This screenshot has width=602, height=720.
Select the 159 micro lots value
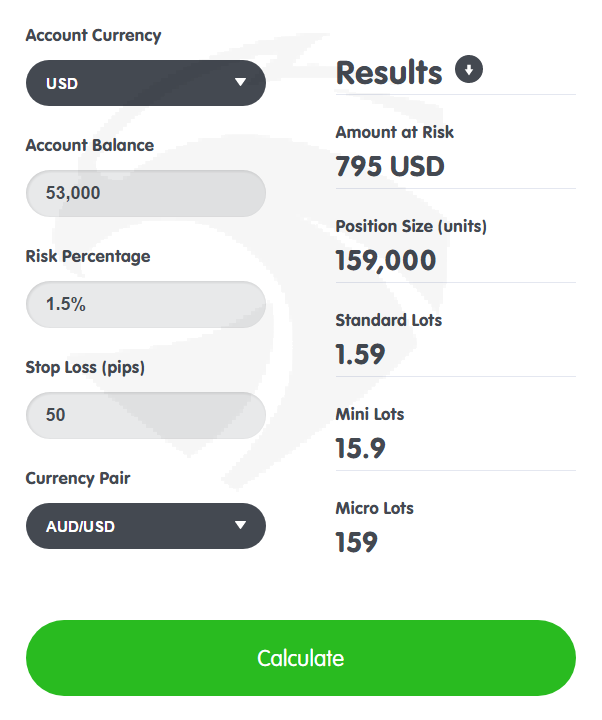357,542
